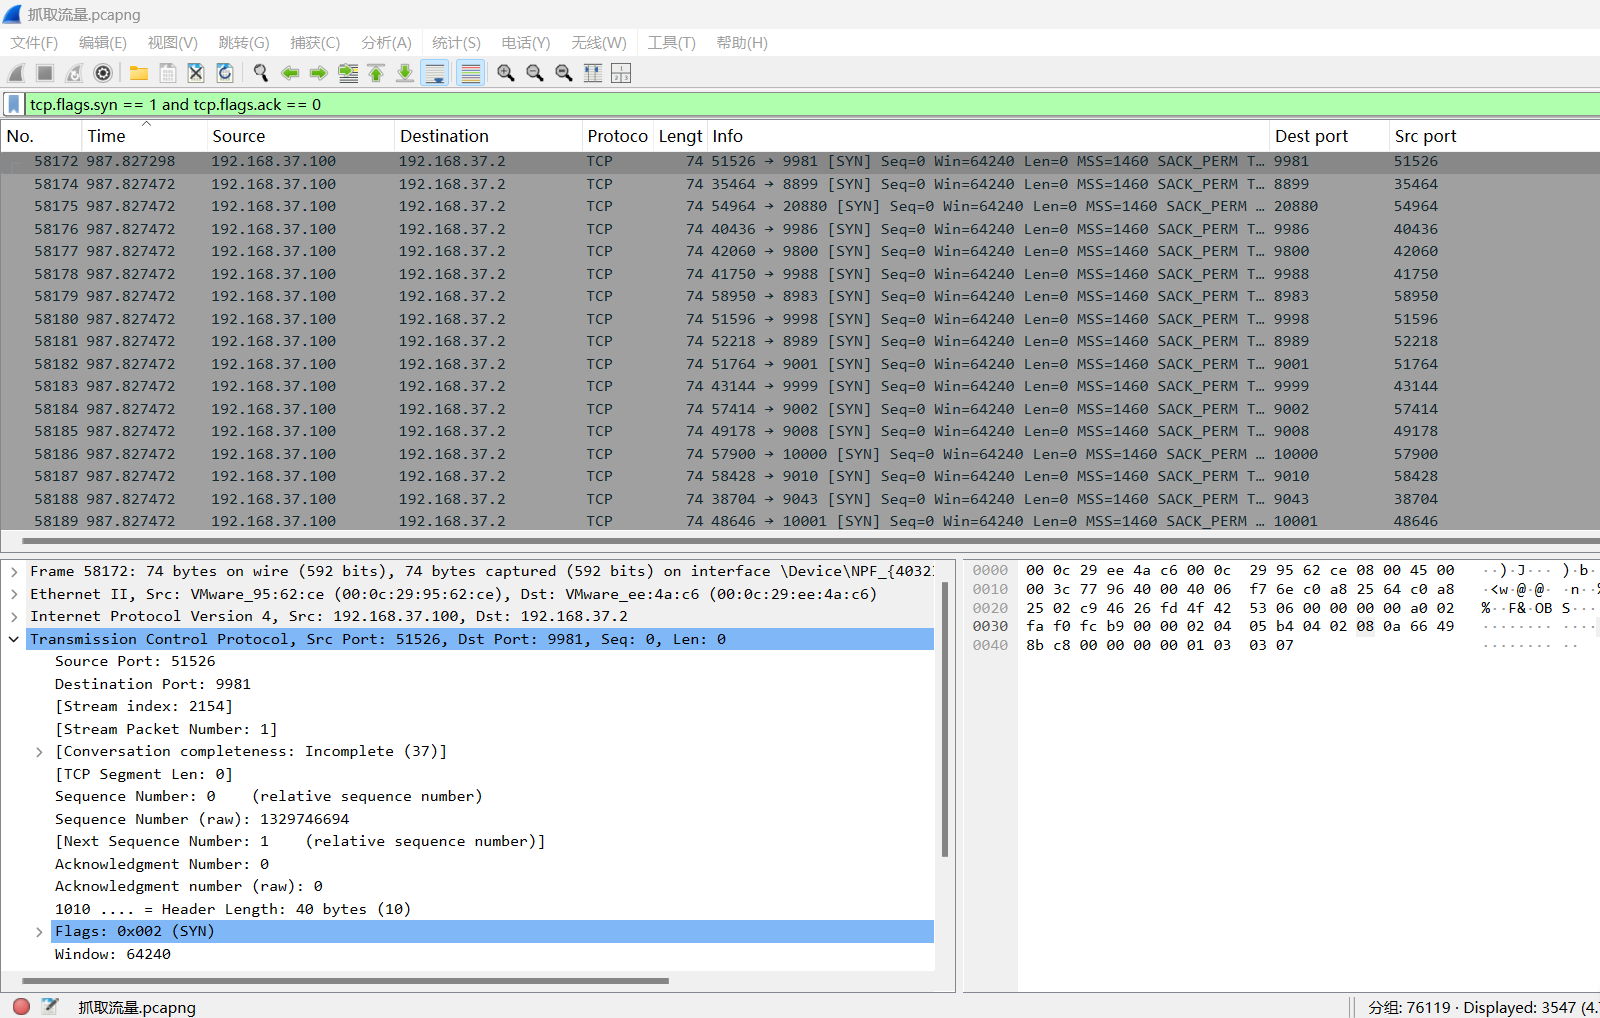Click in the display filter field

click(x=810, y=104)
